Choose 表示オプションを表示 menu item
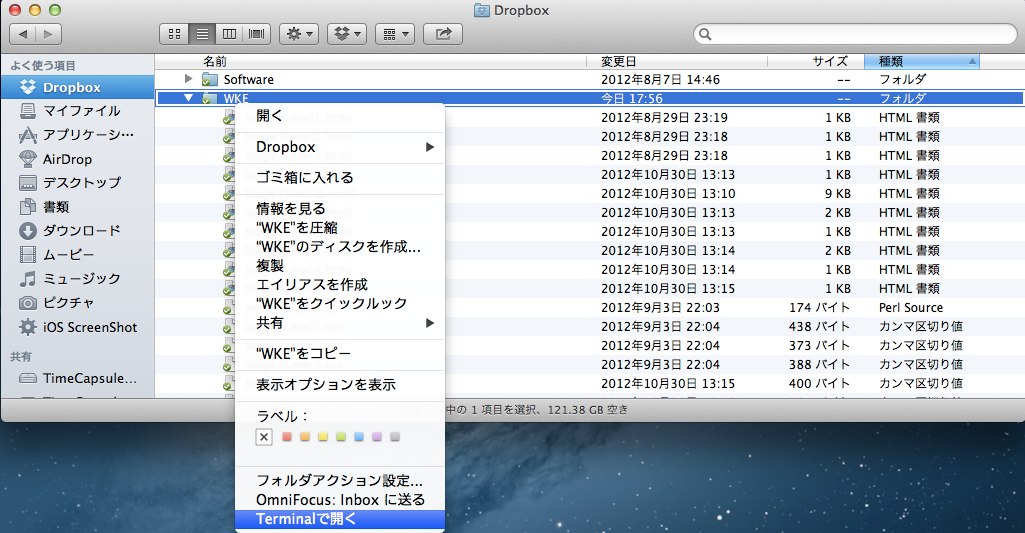The width and height of the screenshot is (1025, 533). click(x=340, y=385)
